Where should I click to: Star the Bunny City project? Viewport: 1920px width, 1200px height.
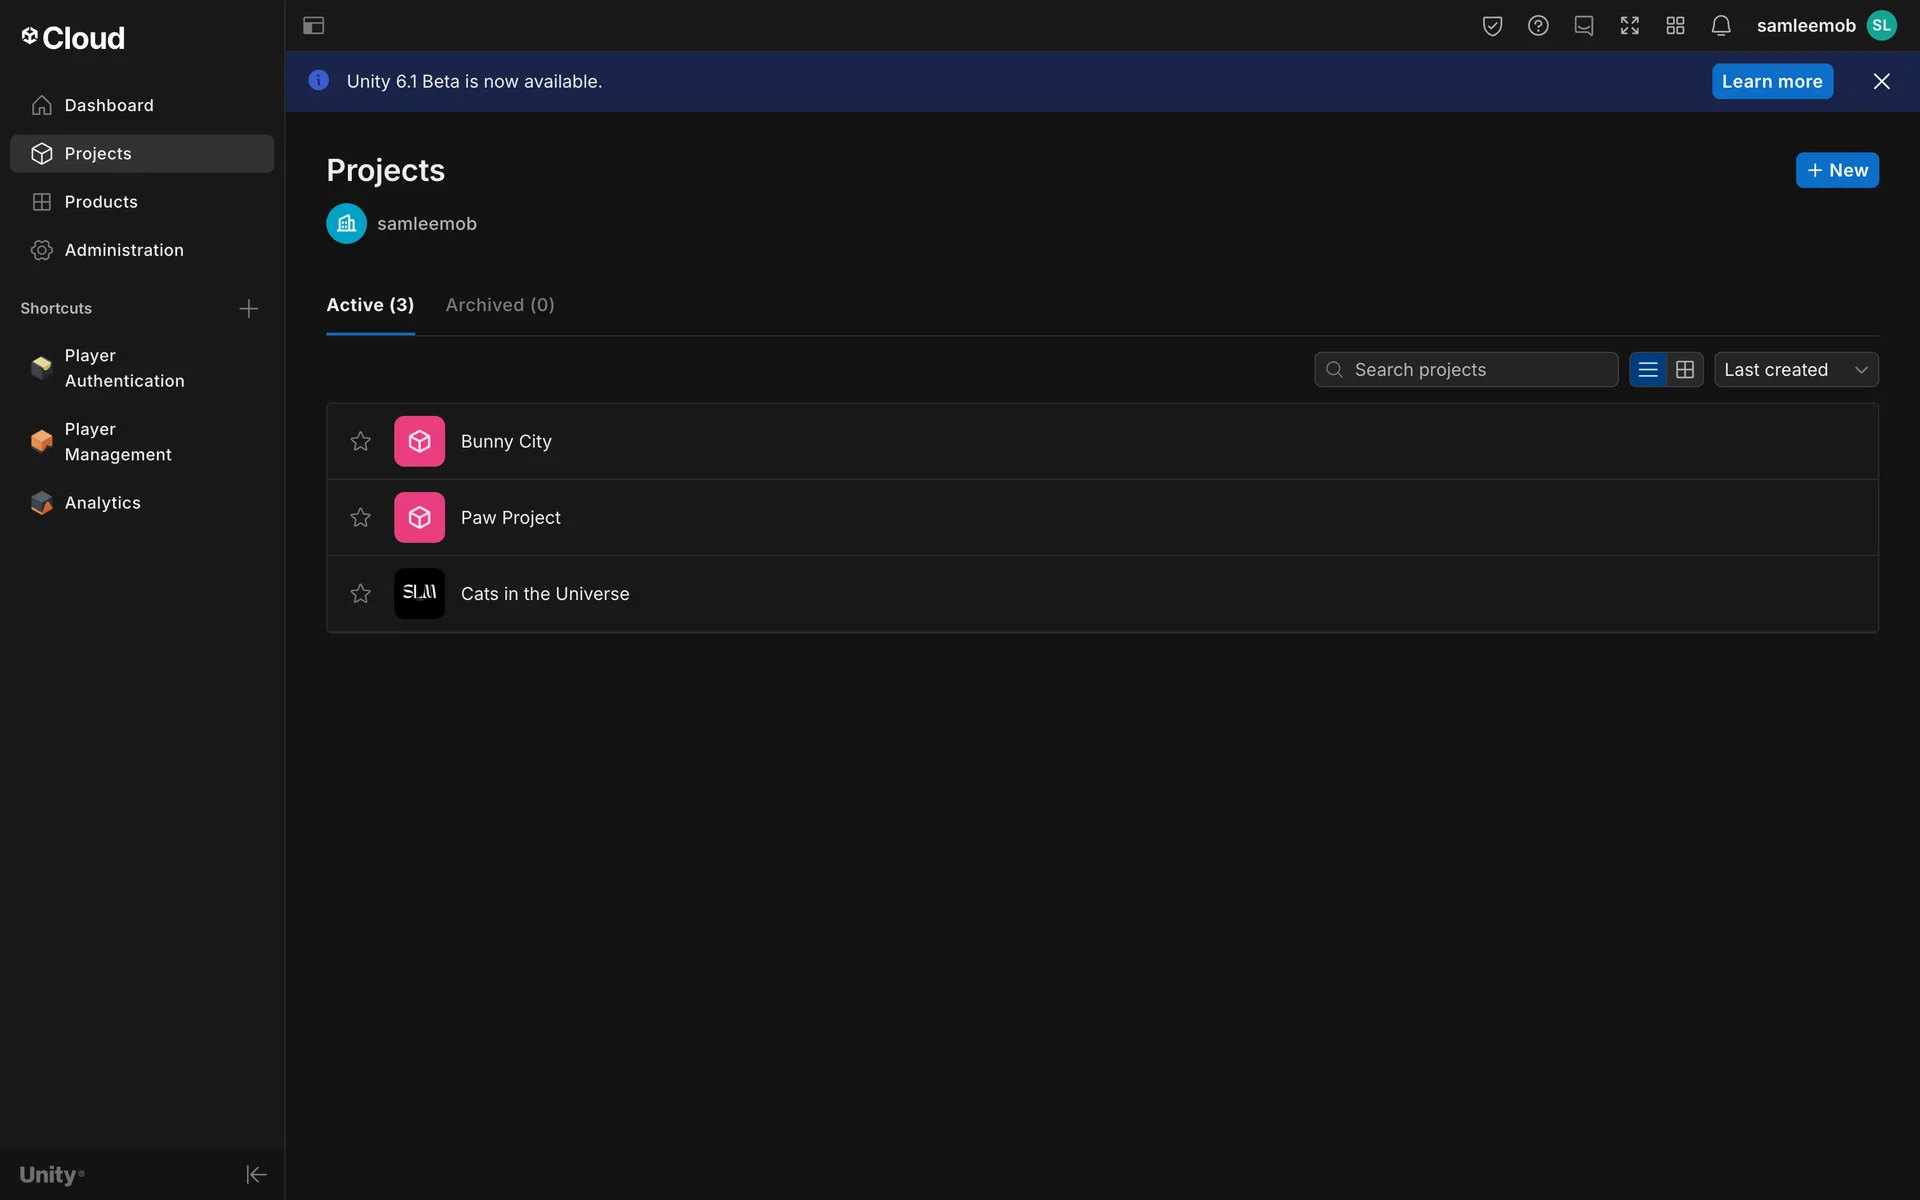360,441
